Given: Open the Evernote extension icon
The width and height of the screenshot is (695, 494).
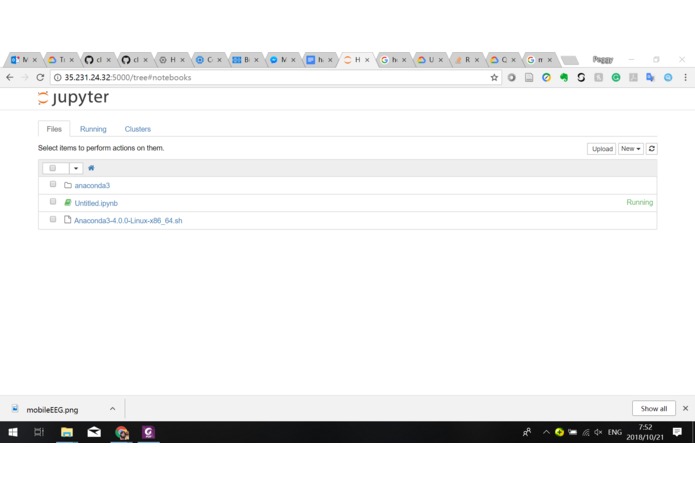Looking at the screenshot, I should coord(564,78).
